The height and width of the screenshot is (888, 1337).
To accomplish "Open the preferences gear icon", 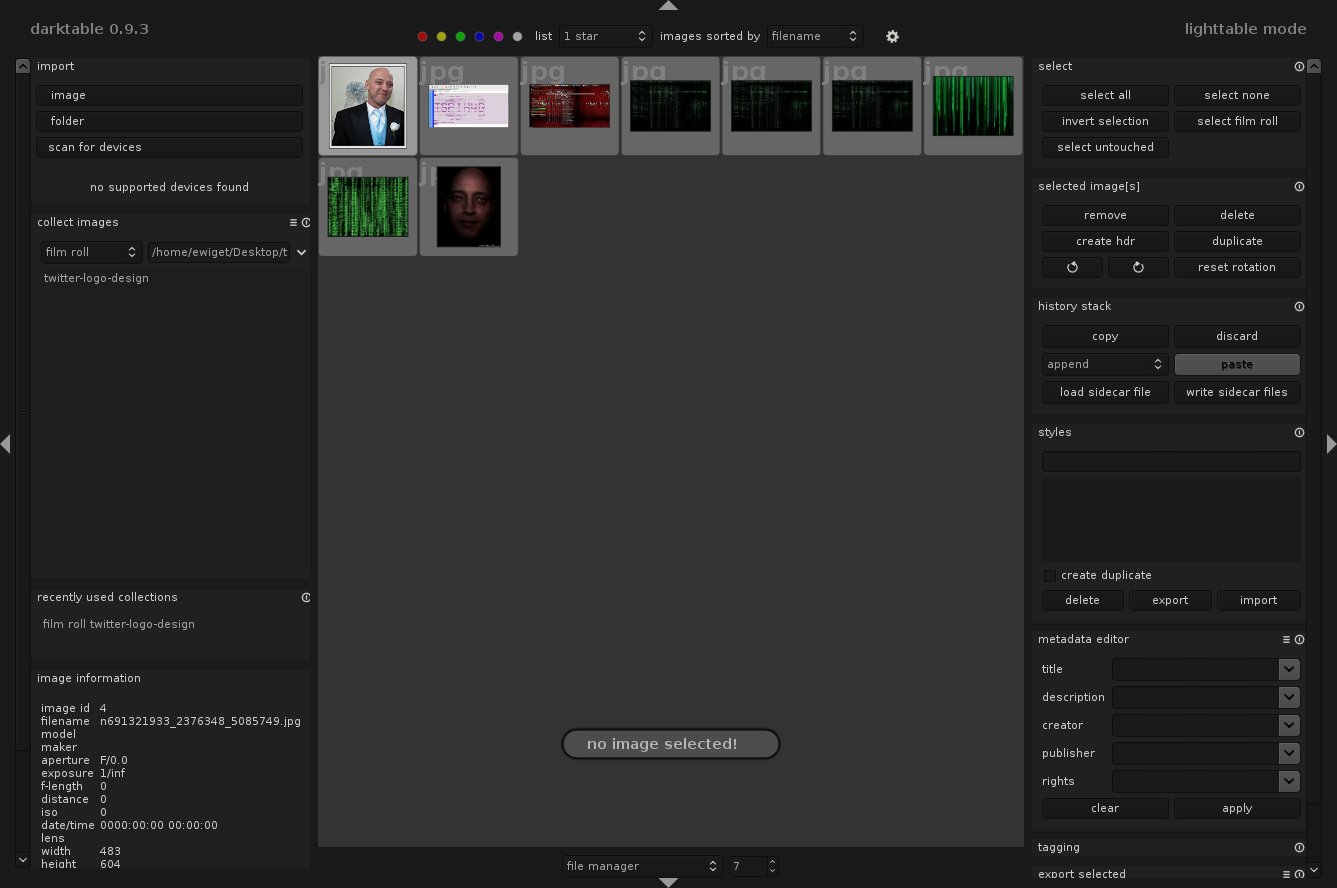I will (892, 36).
